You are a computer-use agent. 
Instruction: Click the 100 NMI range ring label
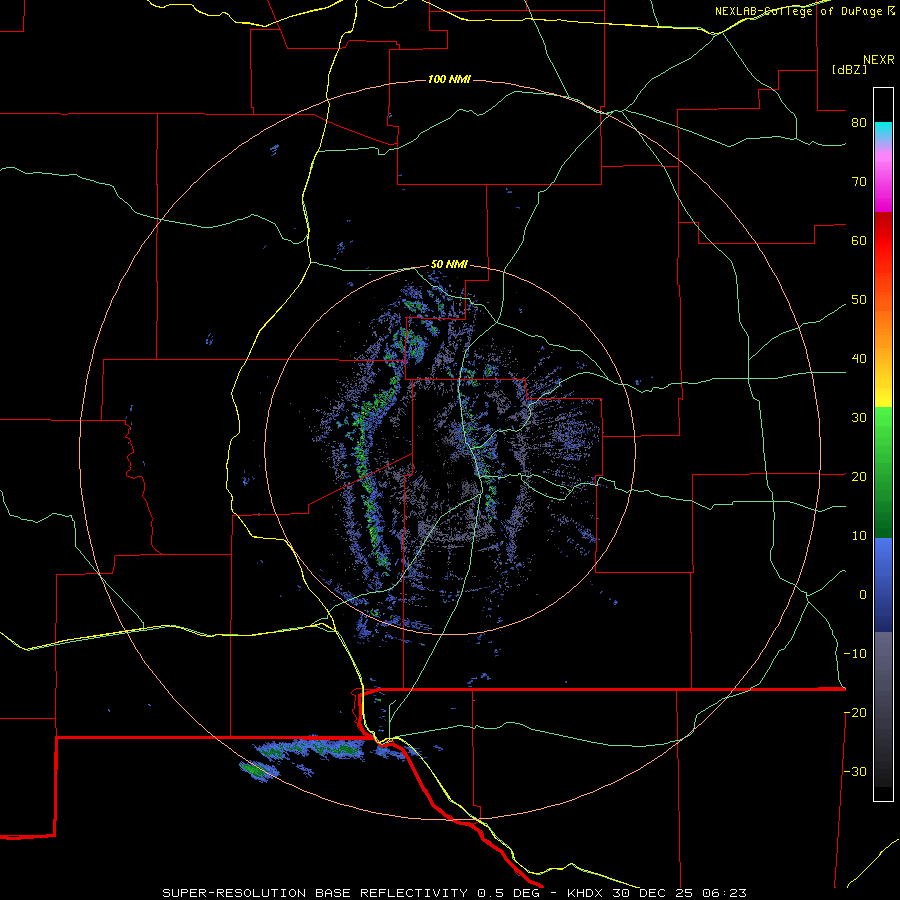pyautogui.click(x=449, y=79)
